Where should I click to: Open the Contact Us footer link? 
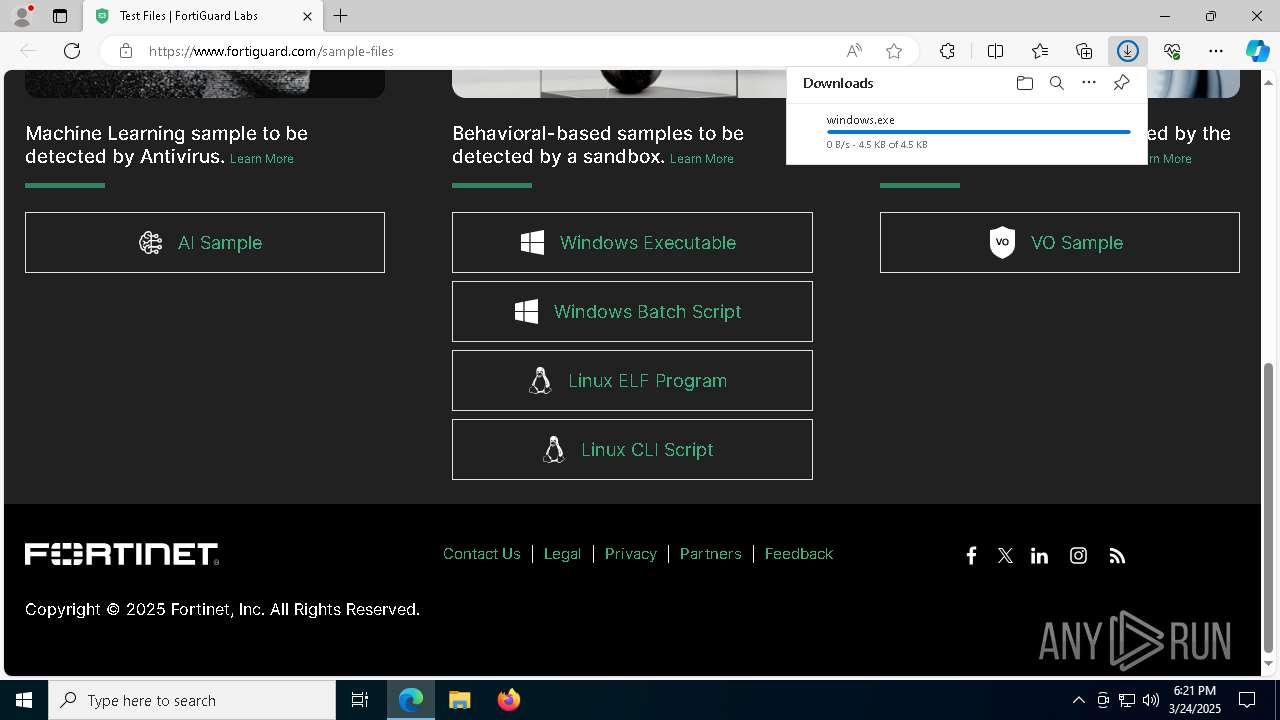click(482, 554)
